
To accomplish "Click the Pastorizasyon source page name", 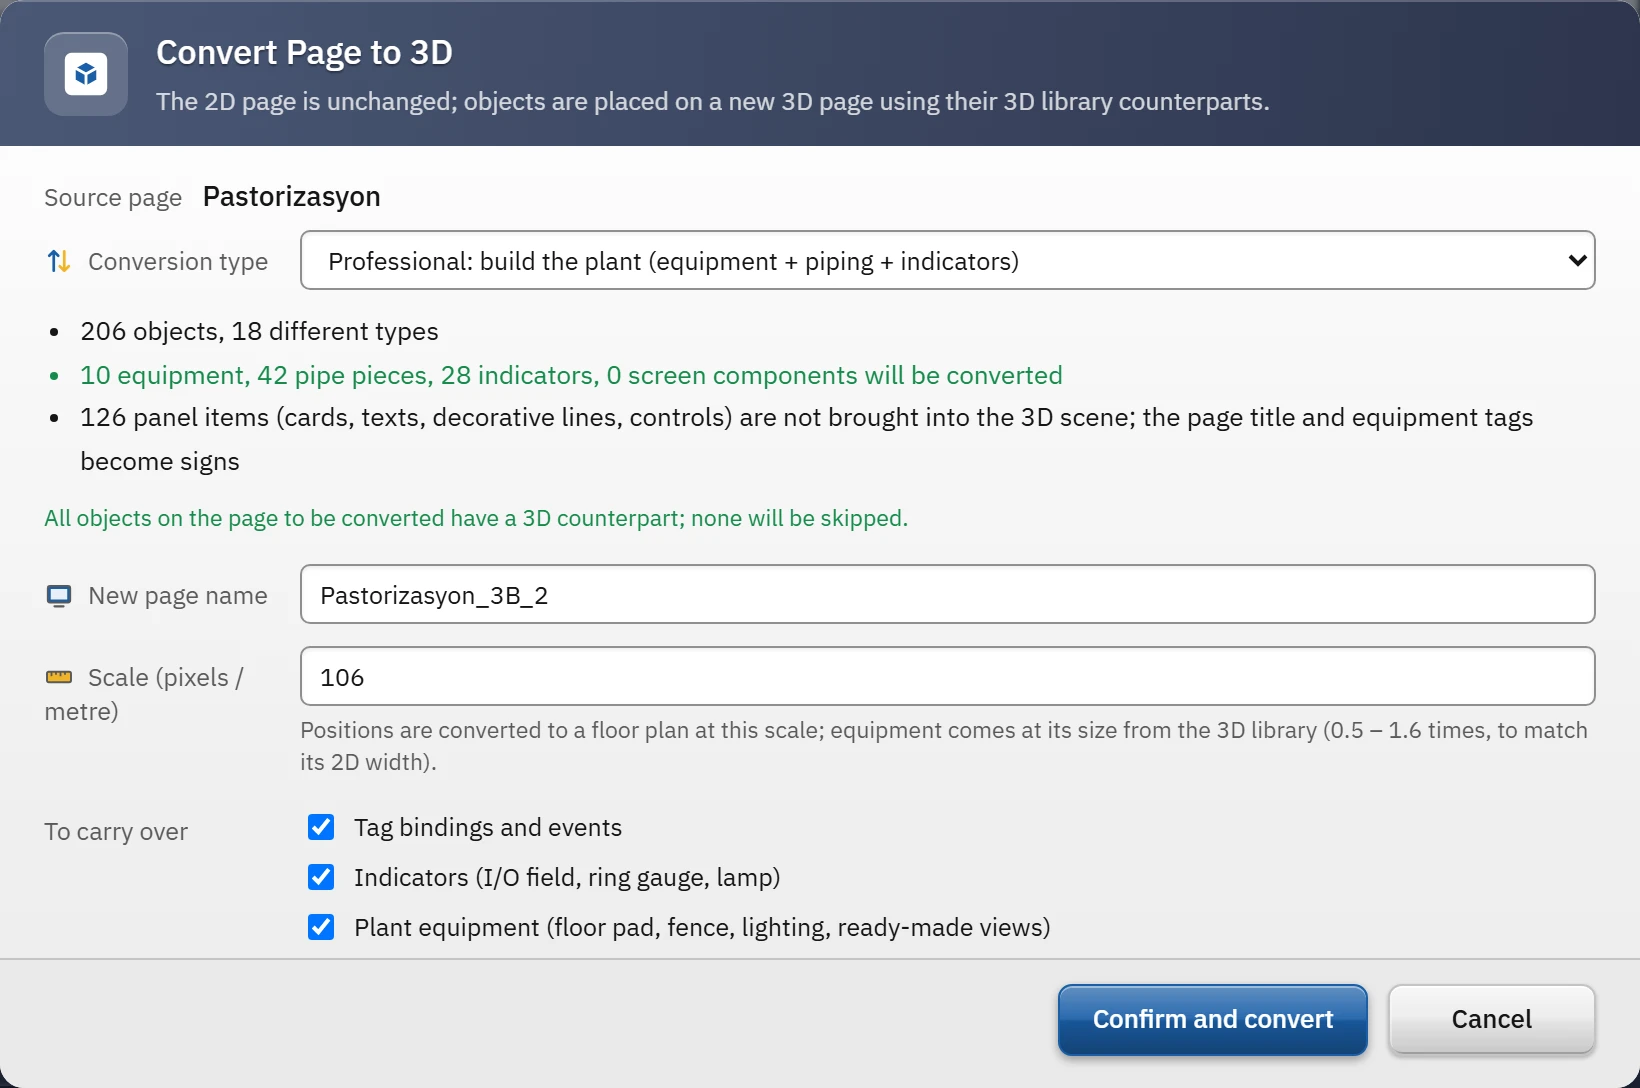I will pyautogui.click(x=291, y=196).
